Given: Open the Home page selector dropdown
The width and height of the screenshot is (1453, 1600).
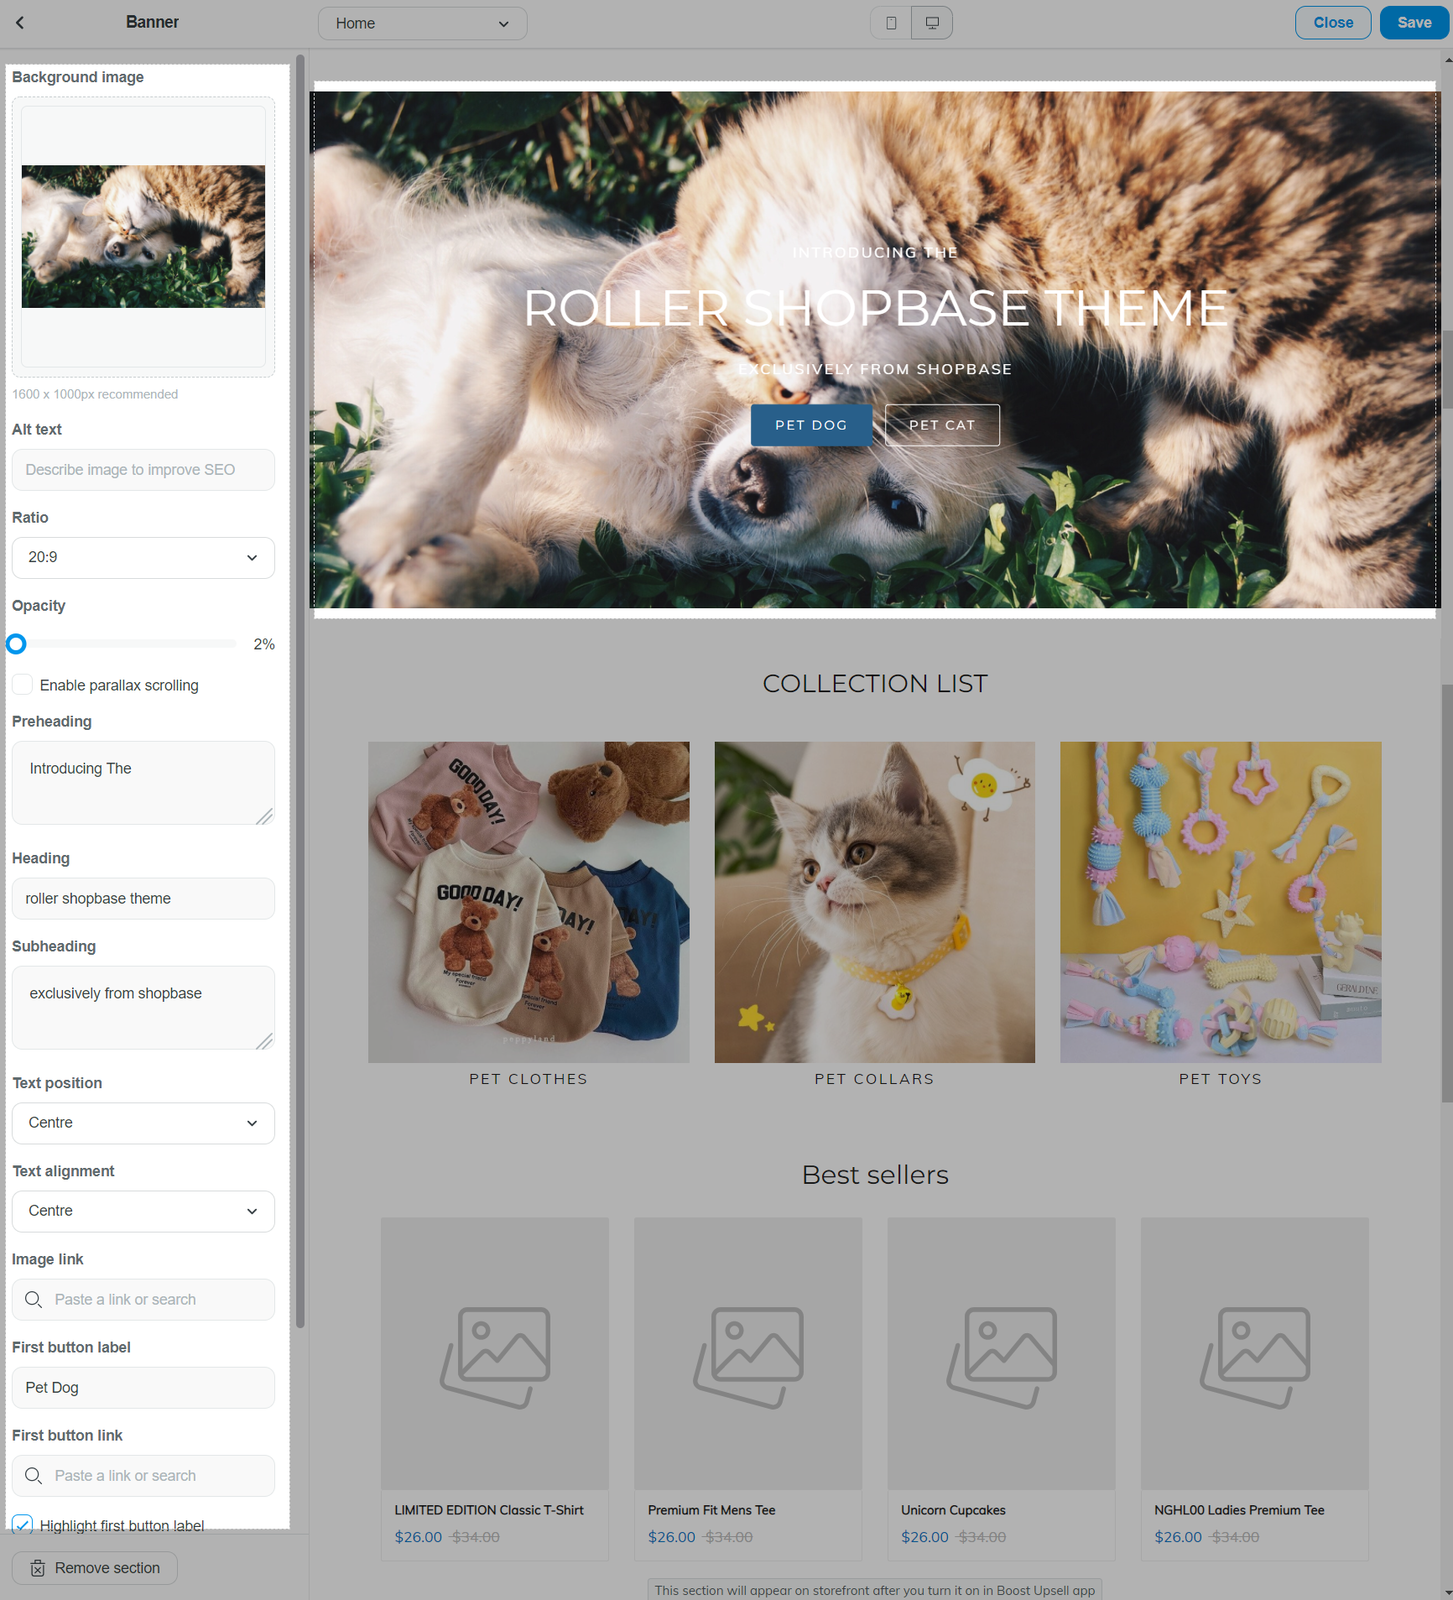Looking at the screenshot, I should tap(422, 23).
